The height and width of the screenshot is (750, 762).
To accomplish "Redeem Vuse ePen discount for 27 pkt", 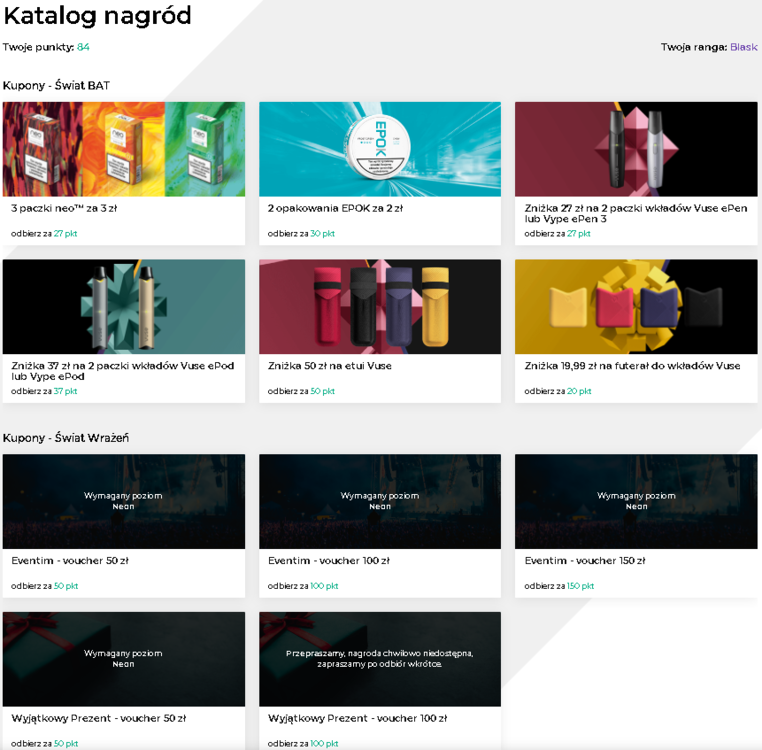I will tap(557, 233).
